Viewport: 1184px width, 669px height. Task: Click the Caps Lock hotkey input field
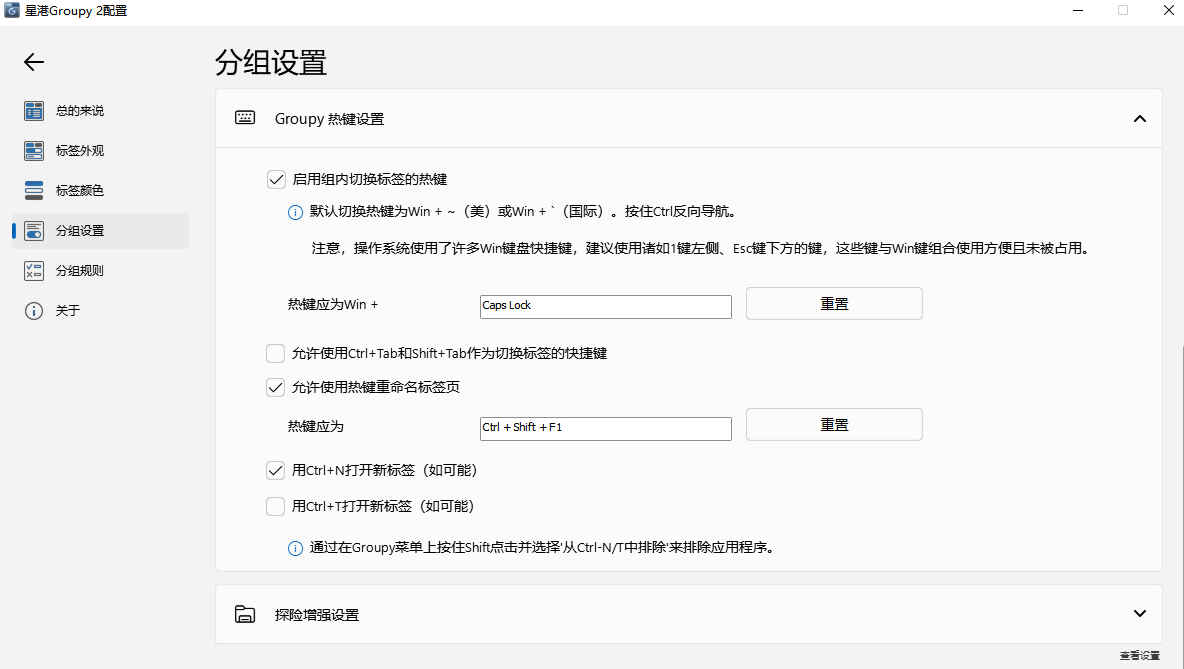point(605,306)
